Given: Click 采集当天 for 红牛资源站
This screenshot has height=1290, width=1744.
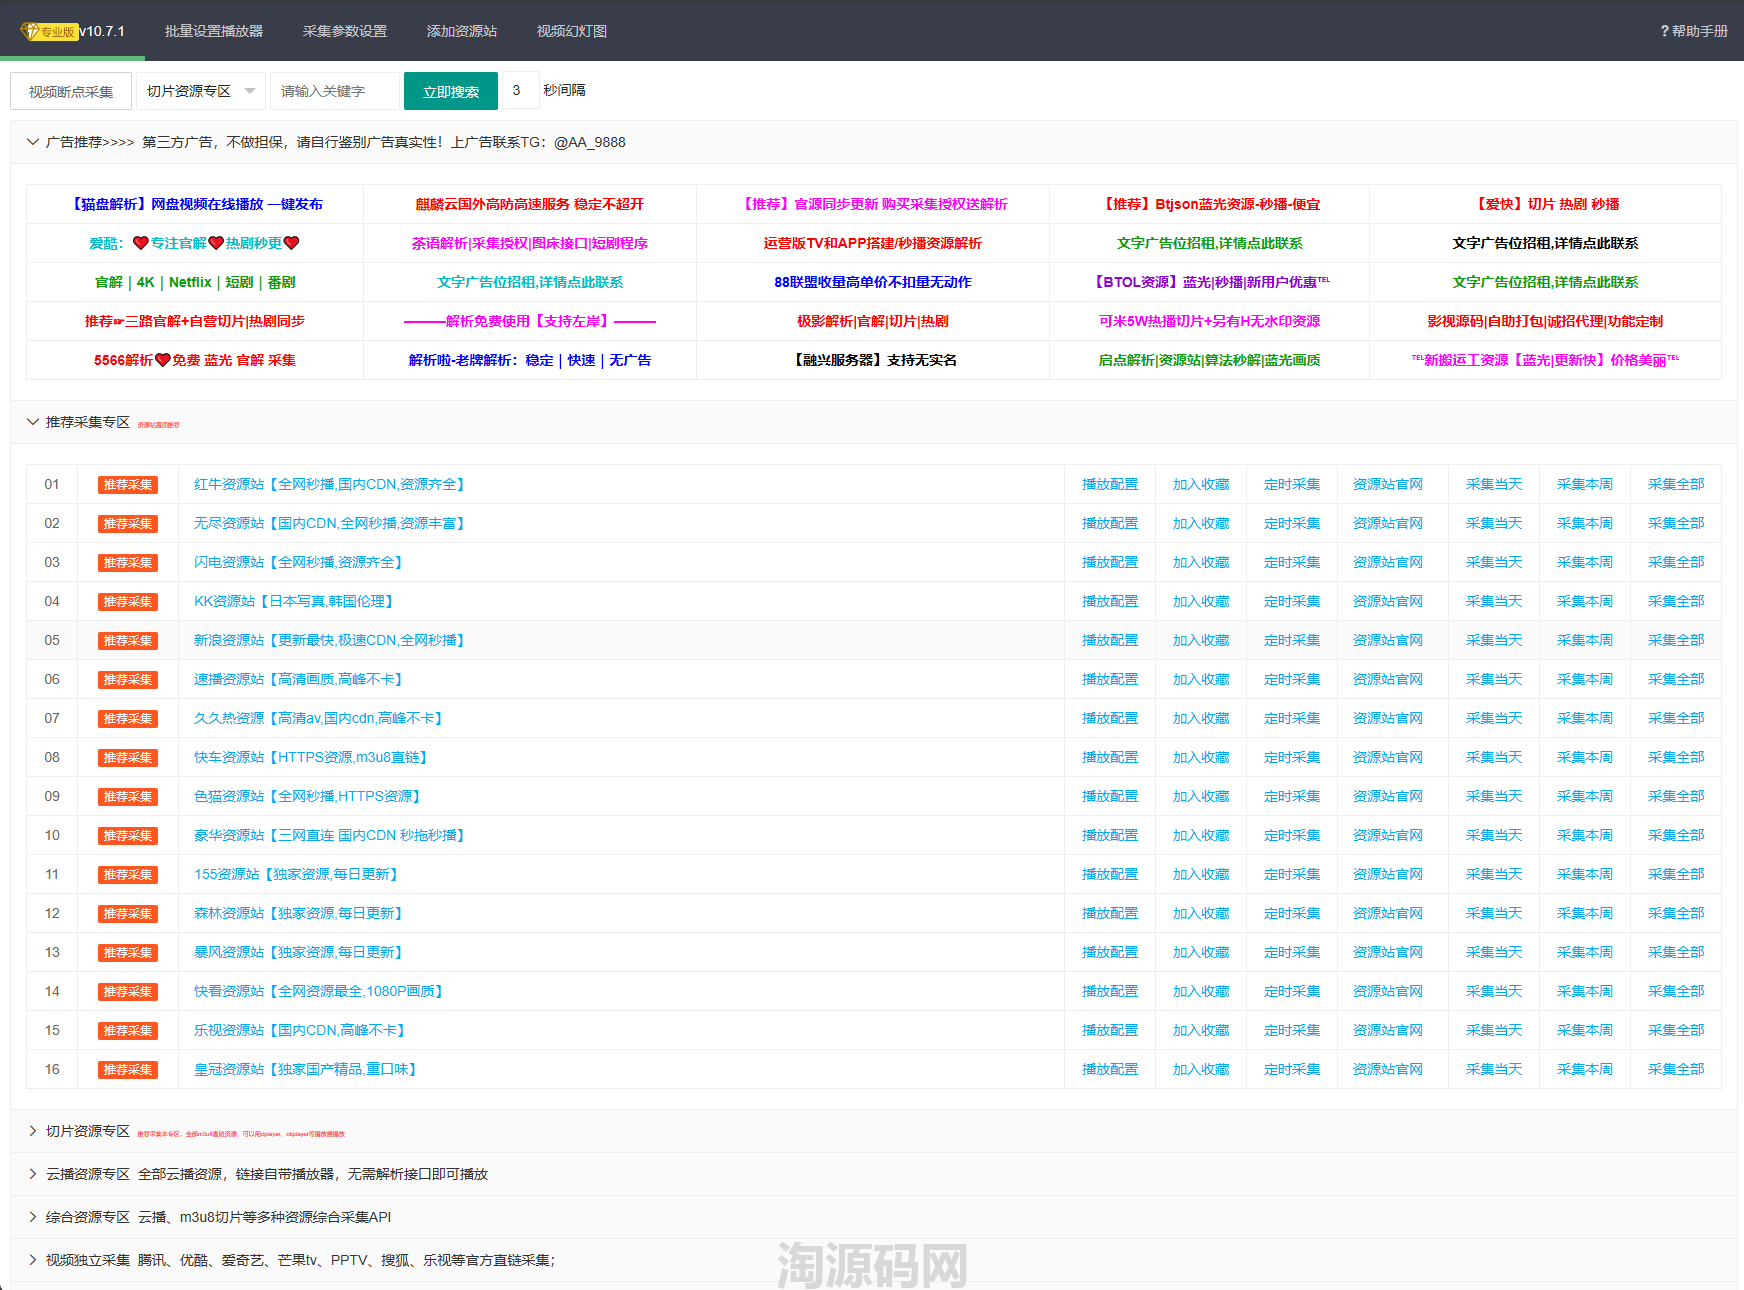Looking at the screenshot, I should coord(1494,484).
